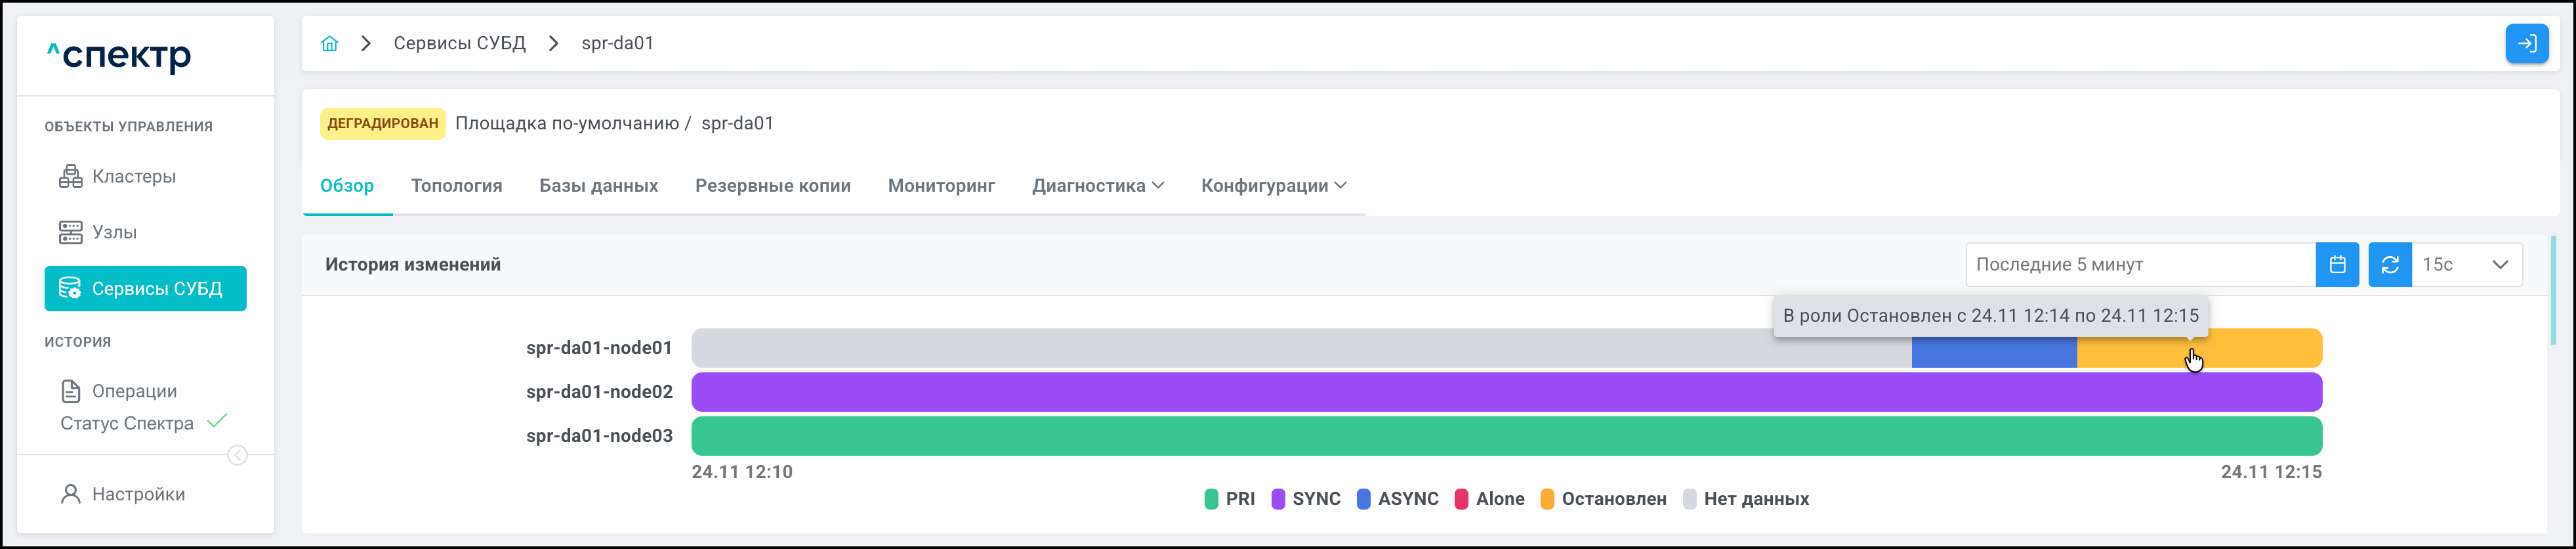Open Кластеры in the sidebar
The image size is (2576, 549).
[133, 177]
